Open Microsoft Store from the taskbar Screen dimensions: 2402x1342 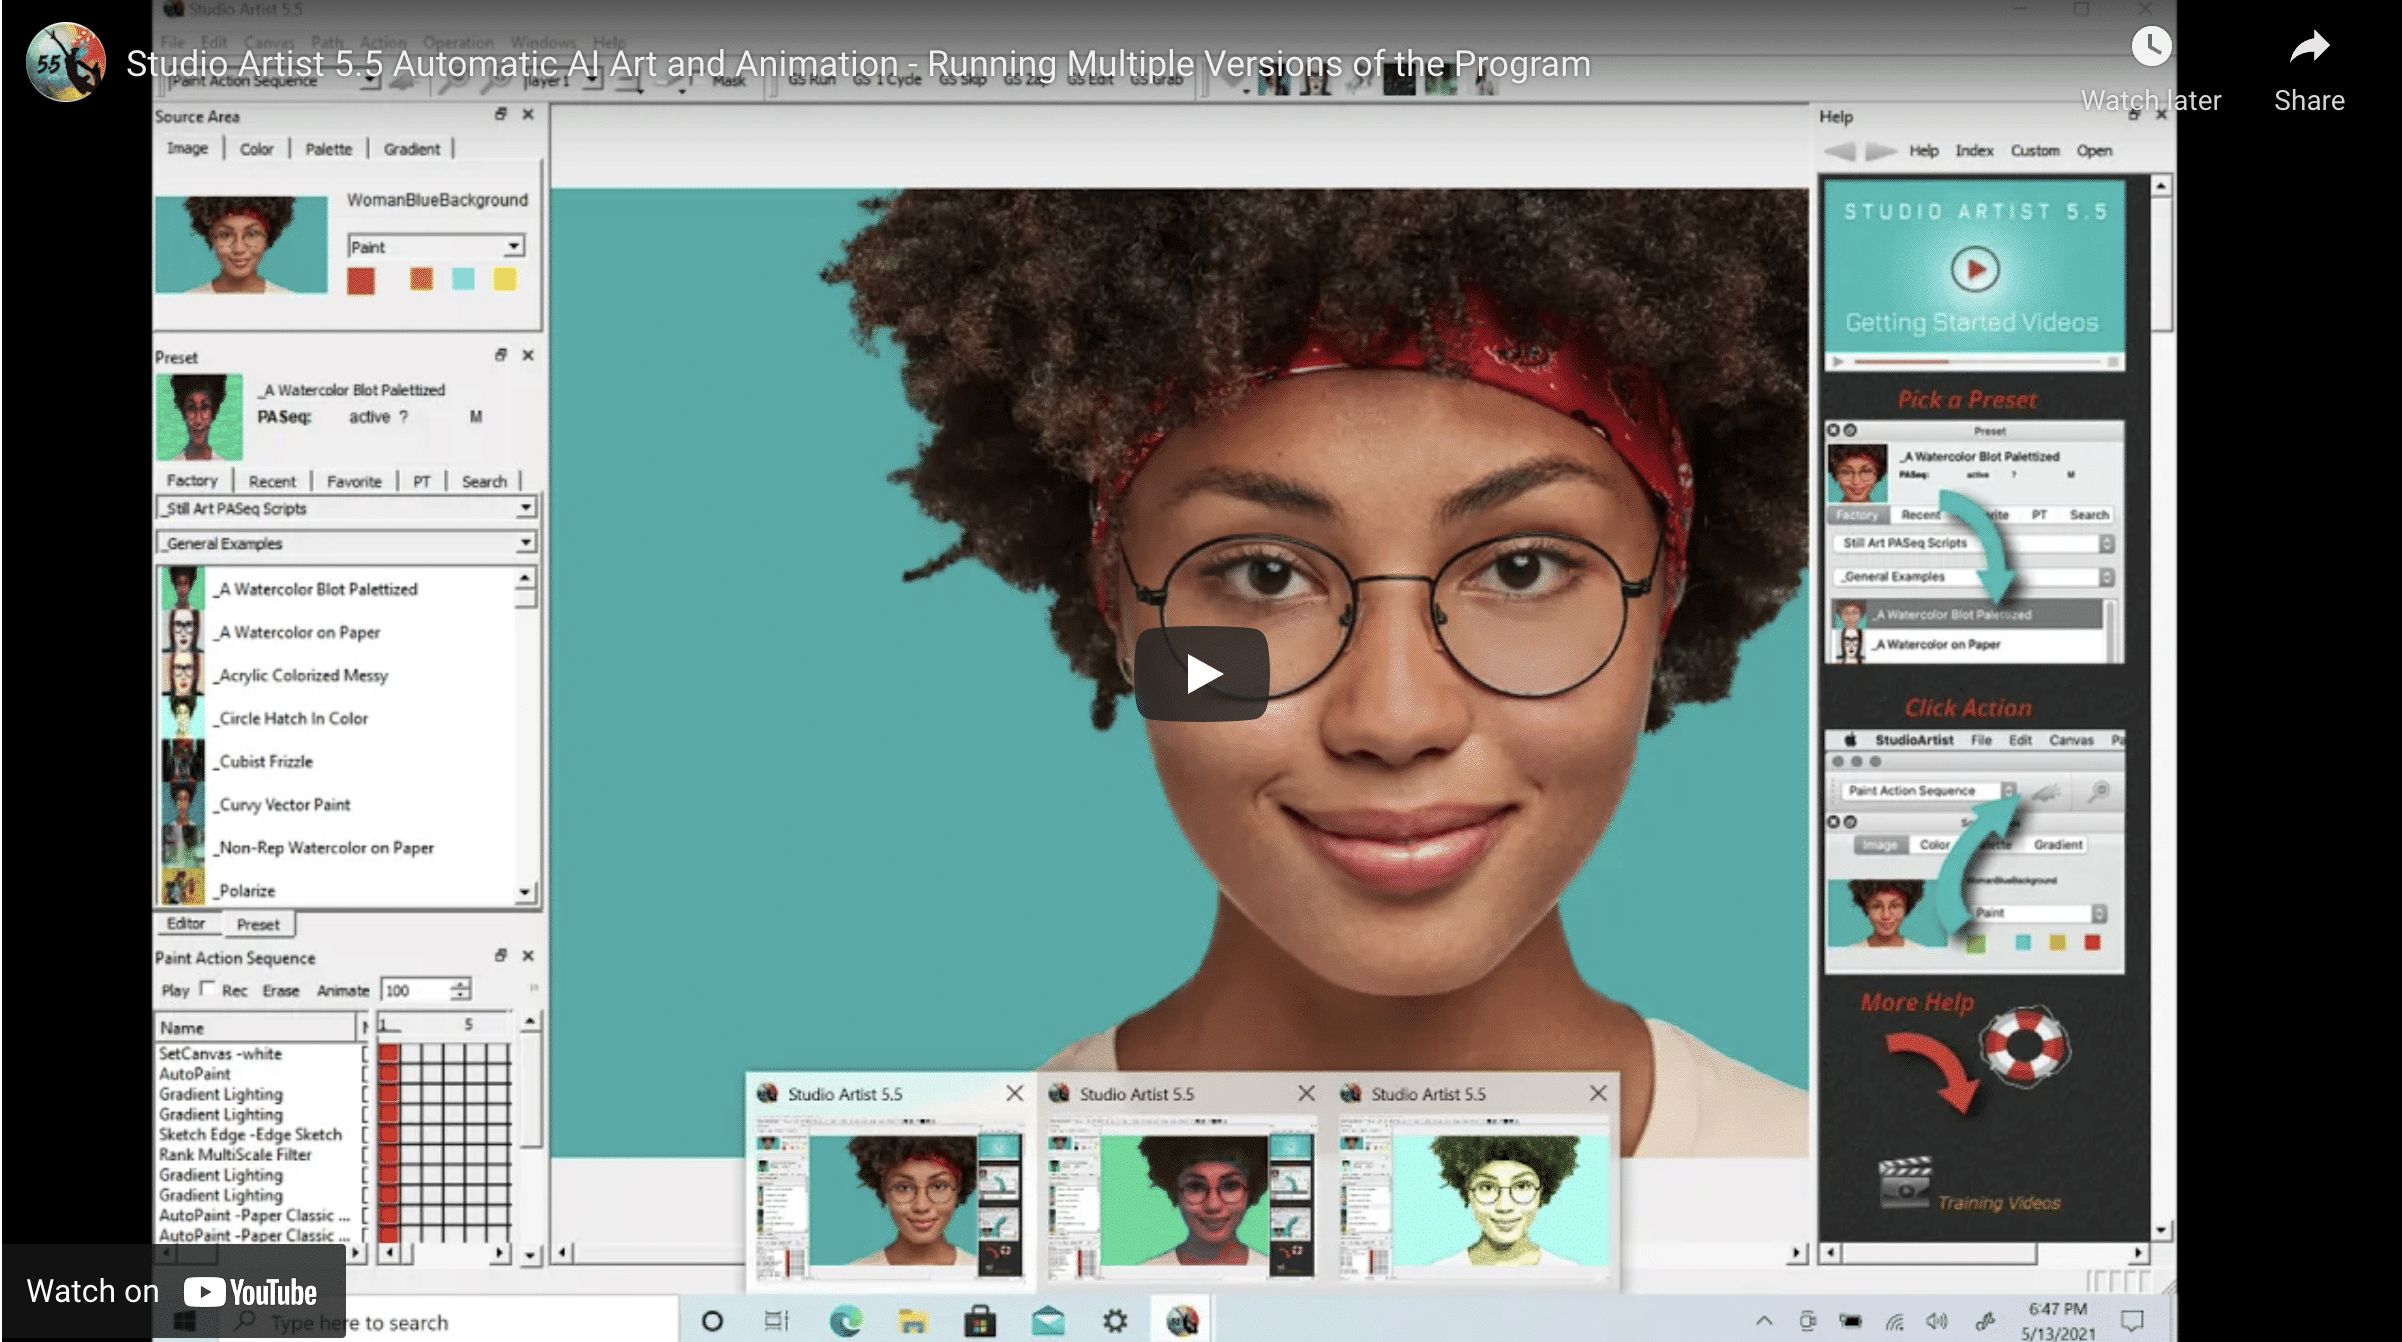coord(980,1321)
